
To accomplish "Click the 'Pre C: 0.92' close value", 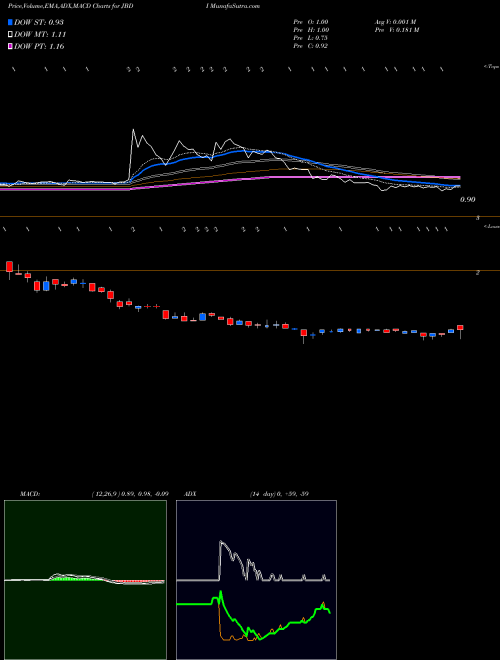I will (x=311, y=46).
